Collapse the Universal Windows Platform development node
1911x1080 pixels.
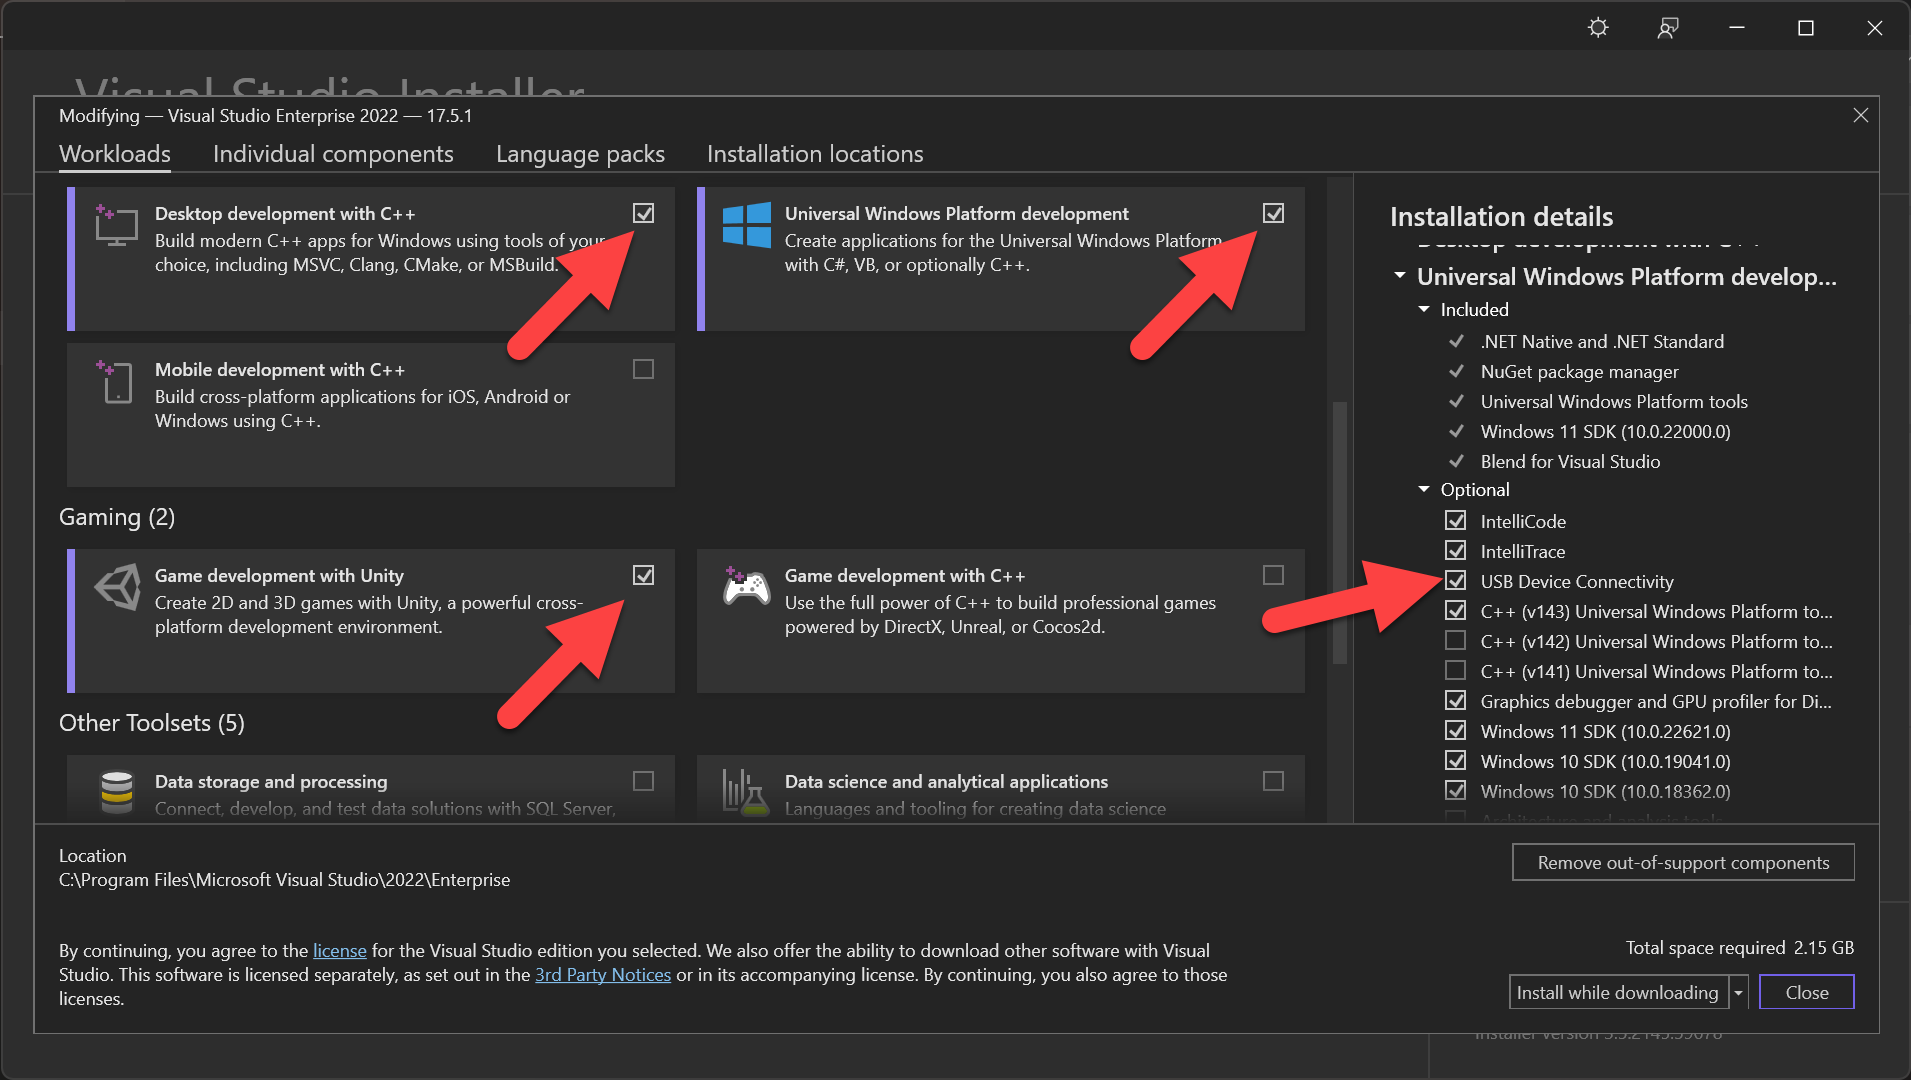[x=1400, y=276]
